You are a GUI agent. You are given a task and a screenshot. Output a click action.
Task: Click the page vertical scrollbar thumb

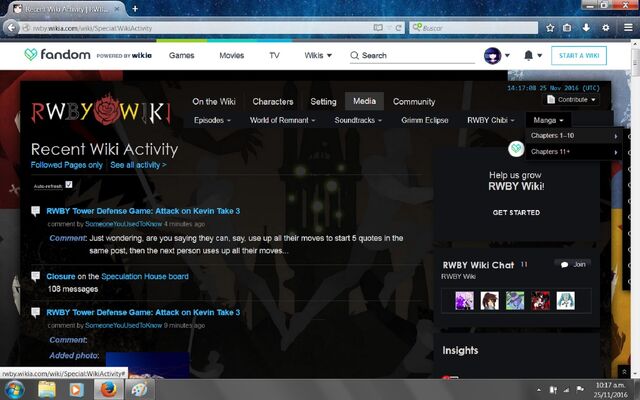coord(635,62)
